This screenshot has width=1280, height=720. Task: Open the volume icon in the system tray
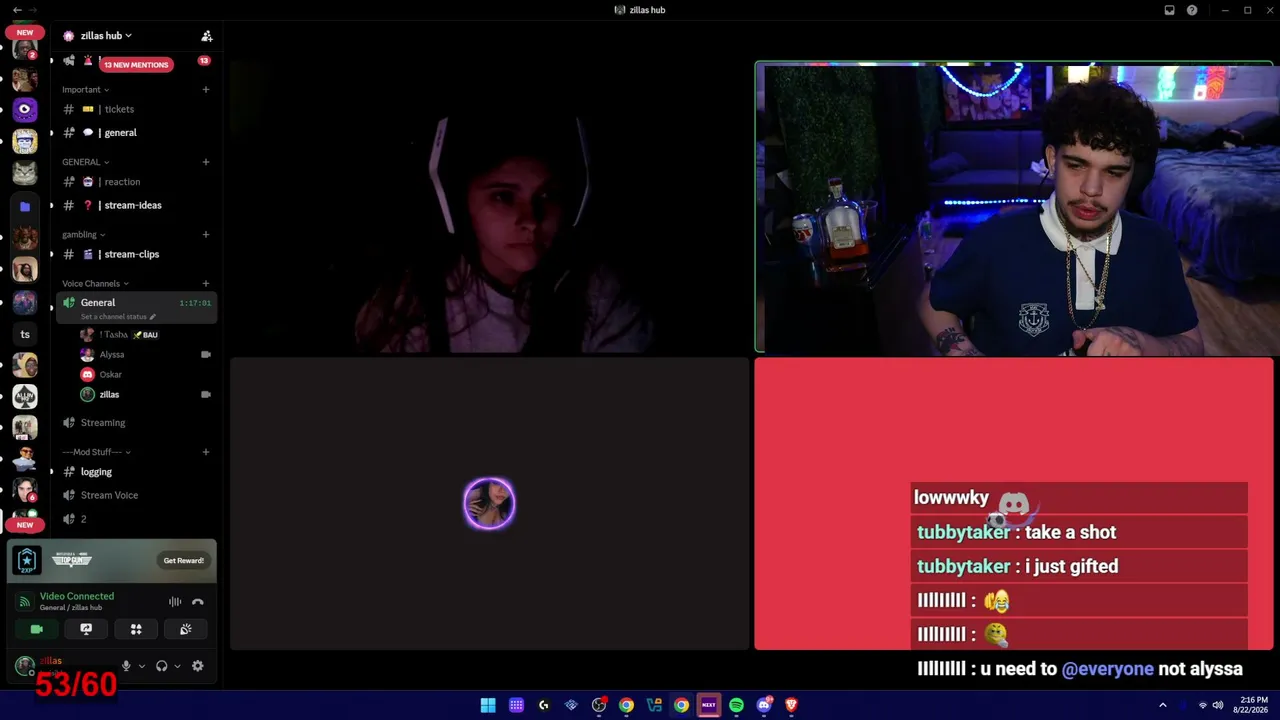1217,705
